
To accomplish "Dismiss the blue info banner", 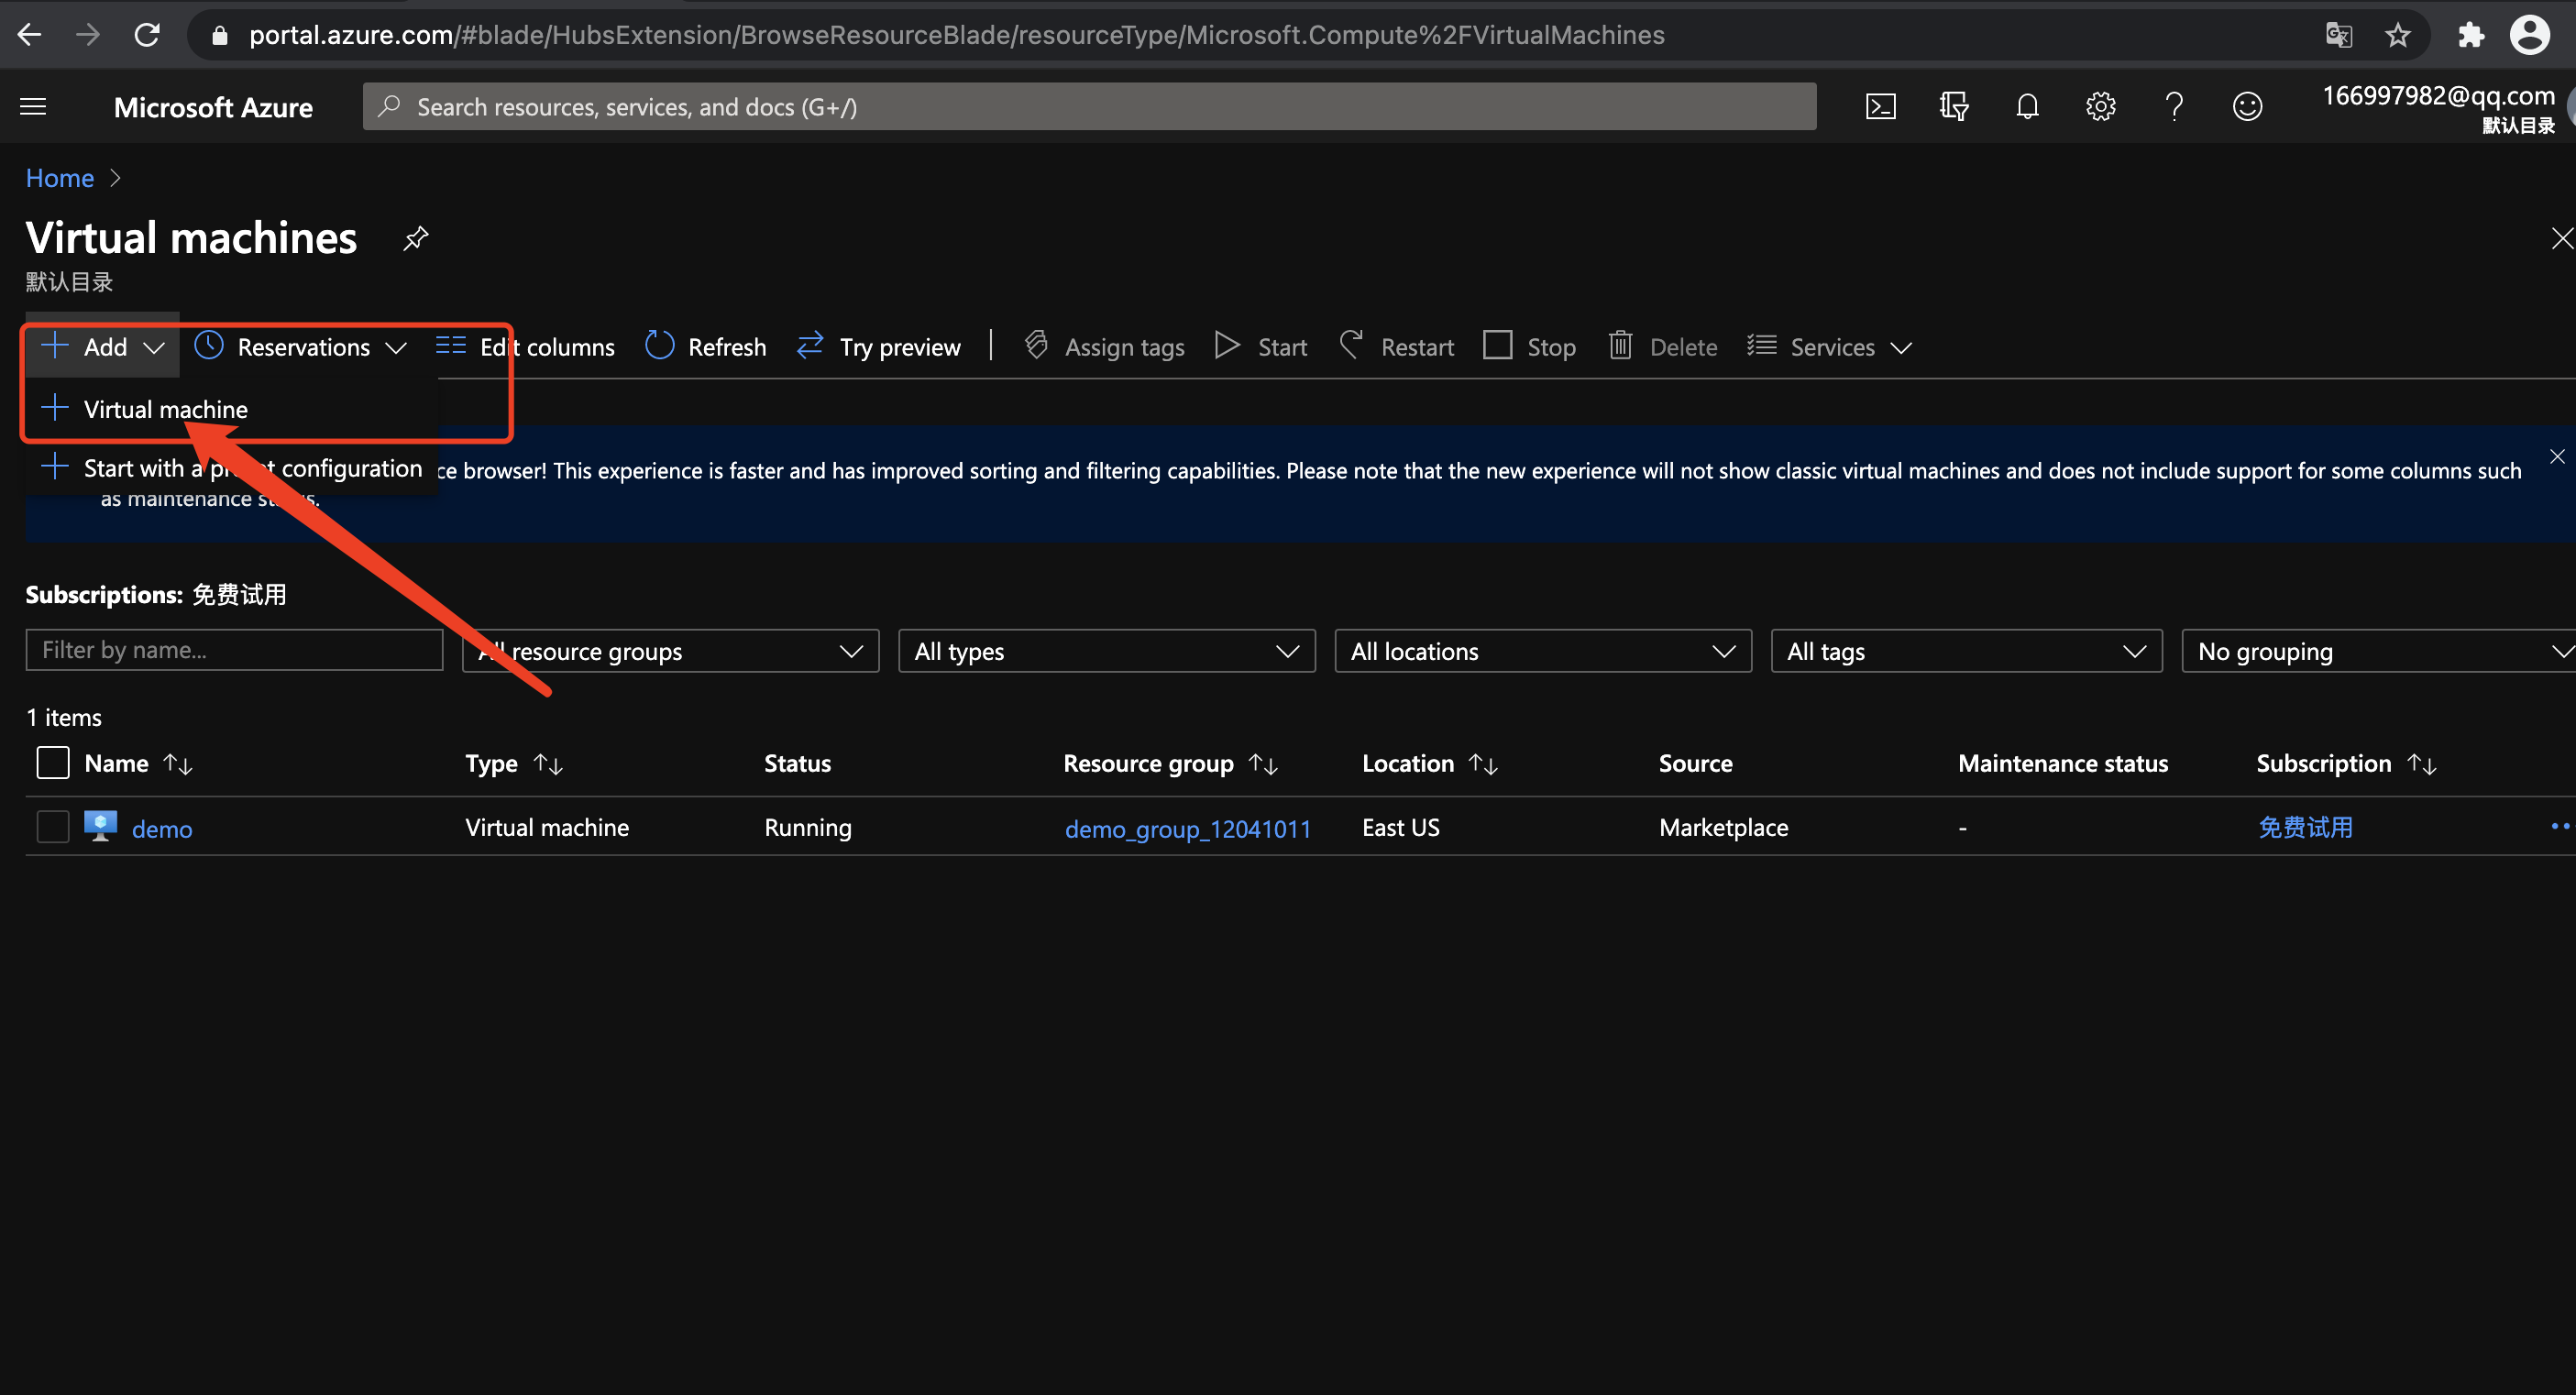I will pos(2556,457).
